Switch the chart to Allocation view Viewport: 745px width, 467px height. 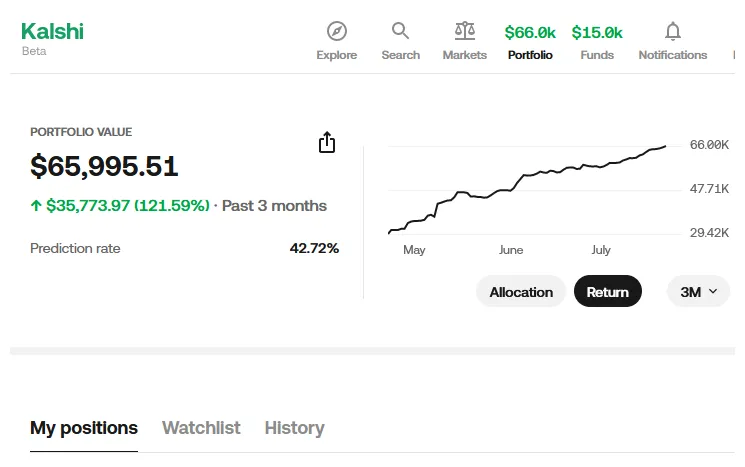pos(521,292)
